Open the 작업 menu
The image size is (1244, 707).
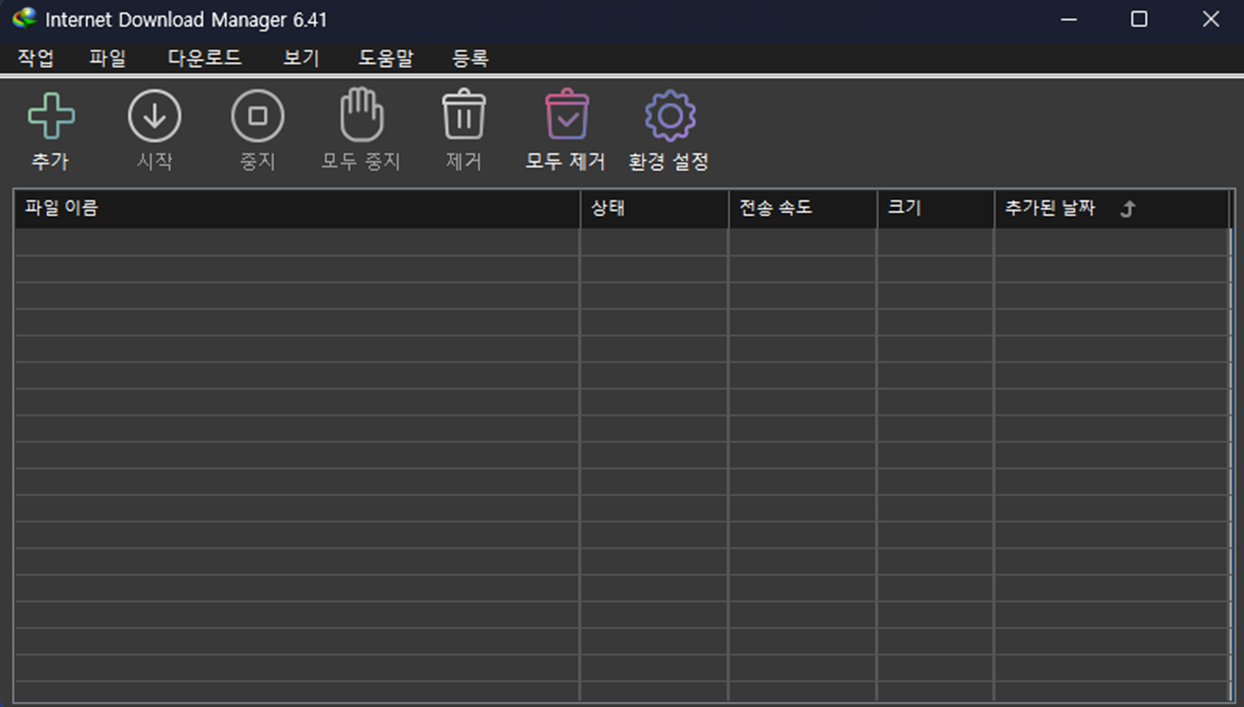(36, 58)
